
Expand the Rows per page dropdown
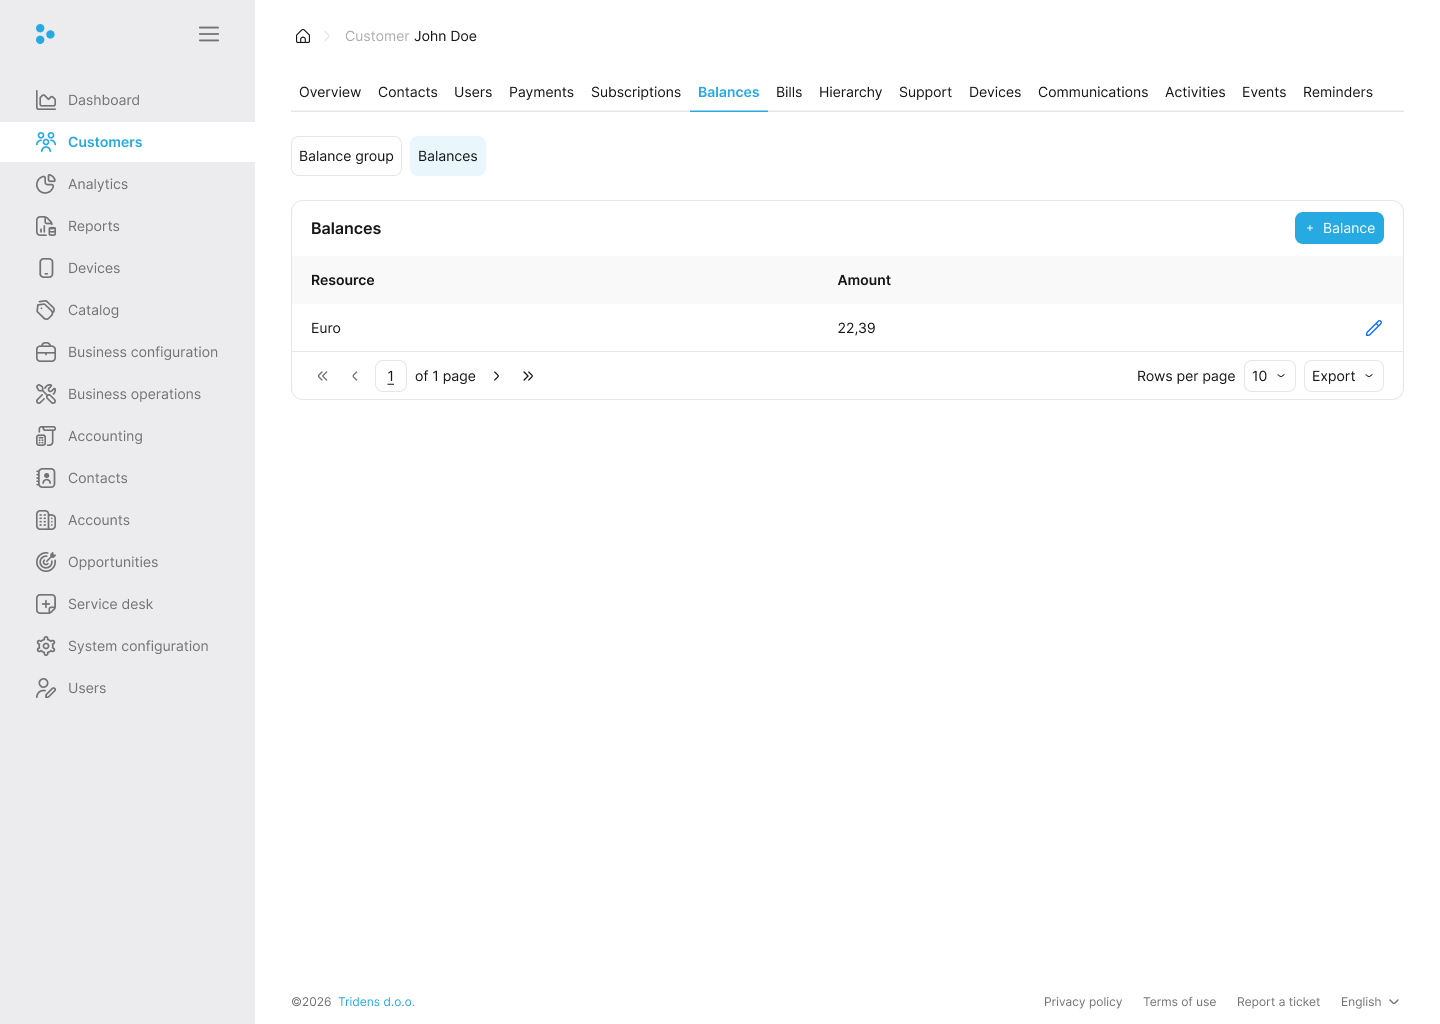coord(1269,376)
